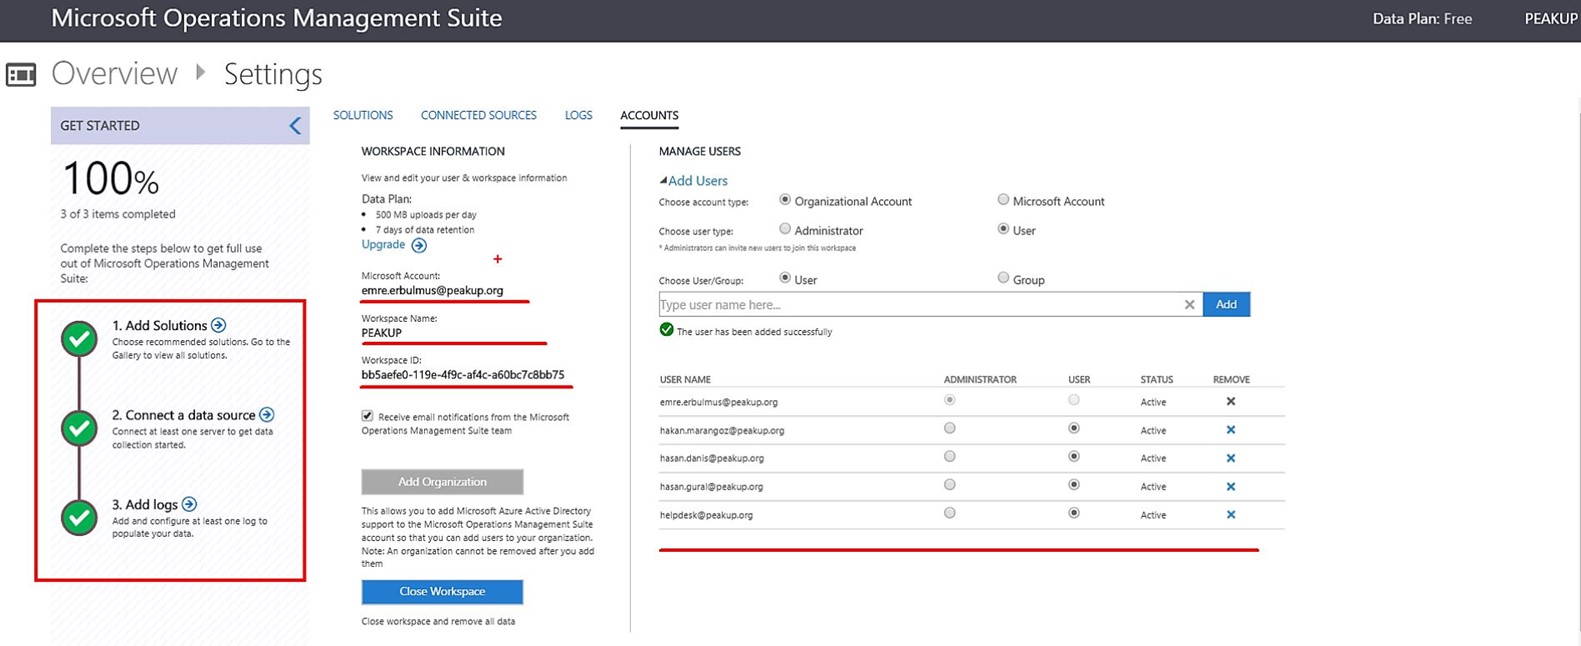1581x646 pixels.
Task: Select User role for helpdesk@peakup.org
Action: pyautogui.click(x=1074, y=513)
